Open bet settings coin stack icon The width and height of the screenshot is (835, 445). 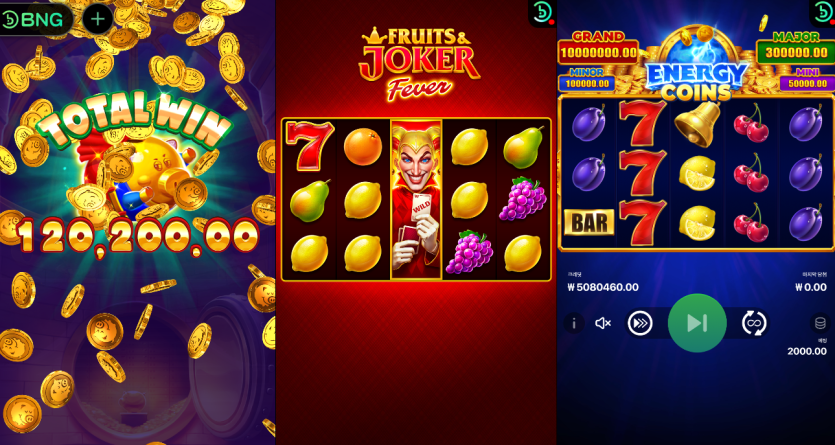point(820,323)
